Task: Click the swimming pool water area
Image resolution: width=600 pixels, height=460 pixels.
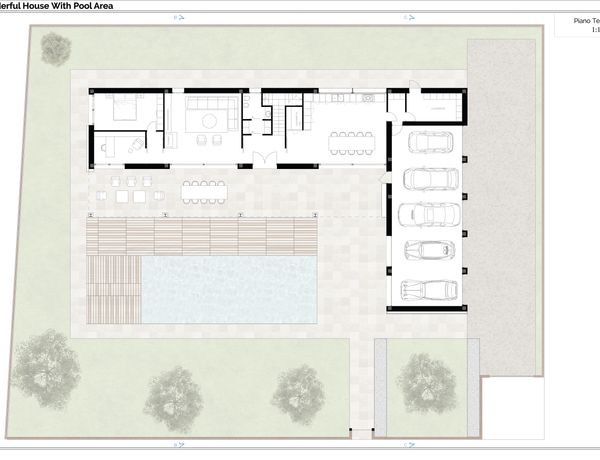Action: [x=229, y=289]
